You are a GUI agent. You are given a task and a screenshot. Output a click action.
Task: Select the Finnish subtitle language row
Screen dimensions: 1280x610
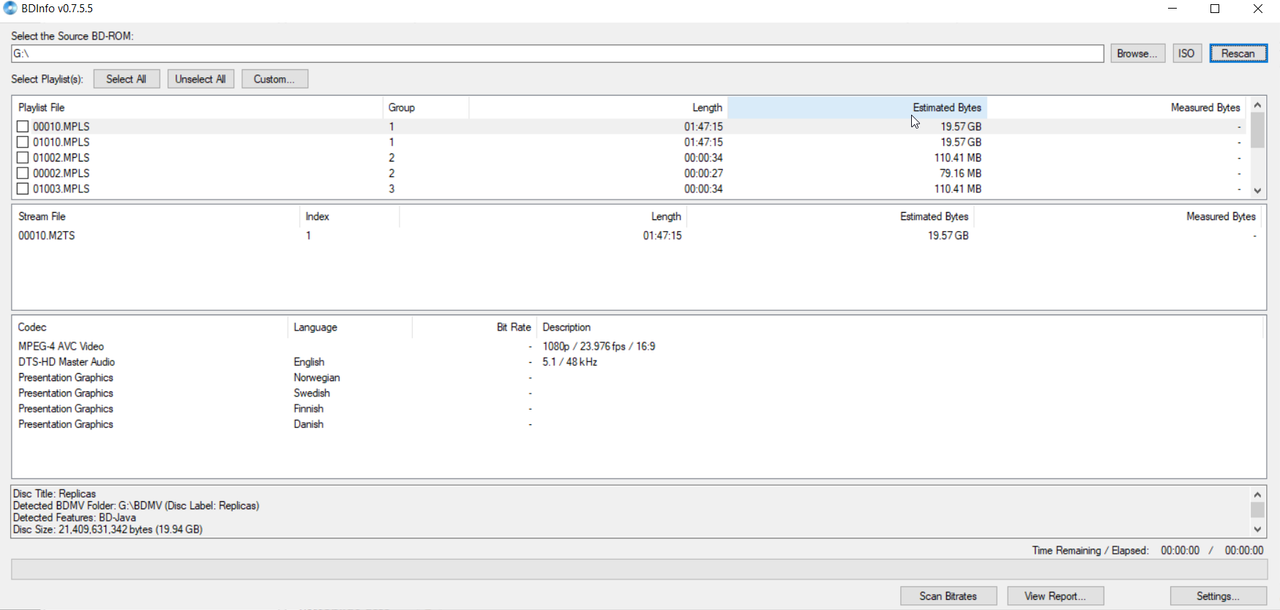pyautogui.click(x=637, y=409)
